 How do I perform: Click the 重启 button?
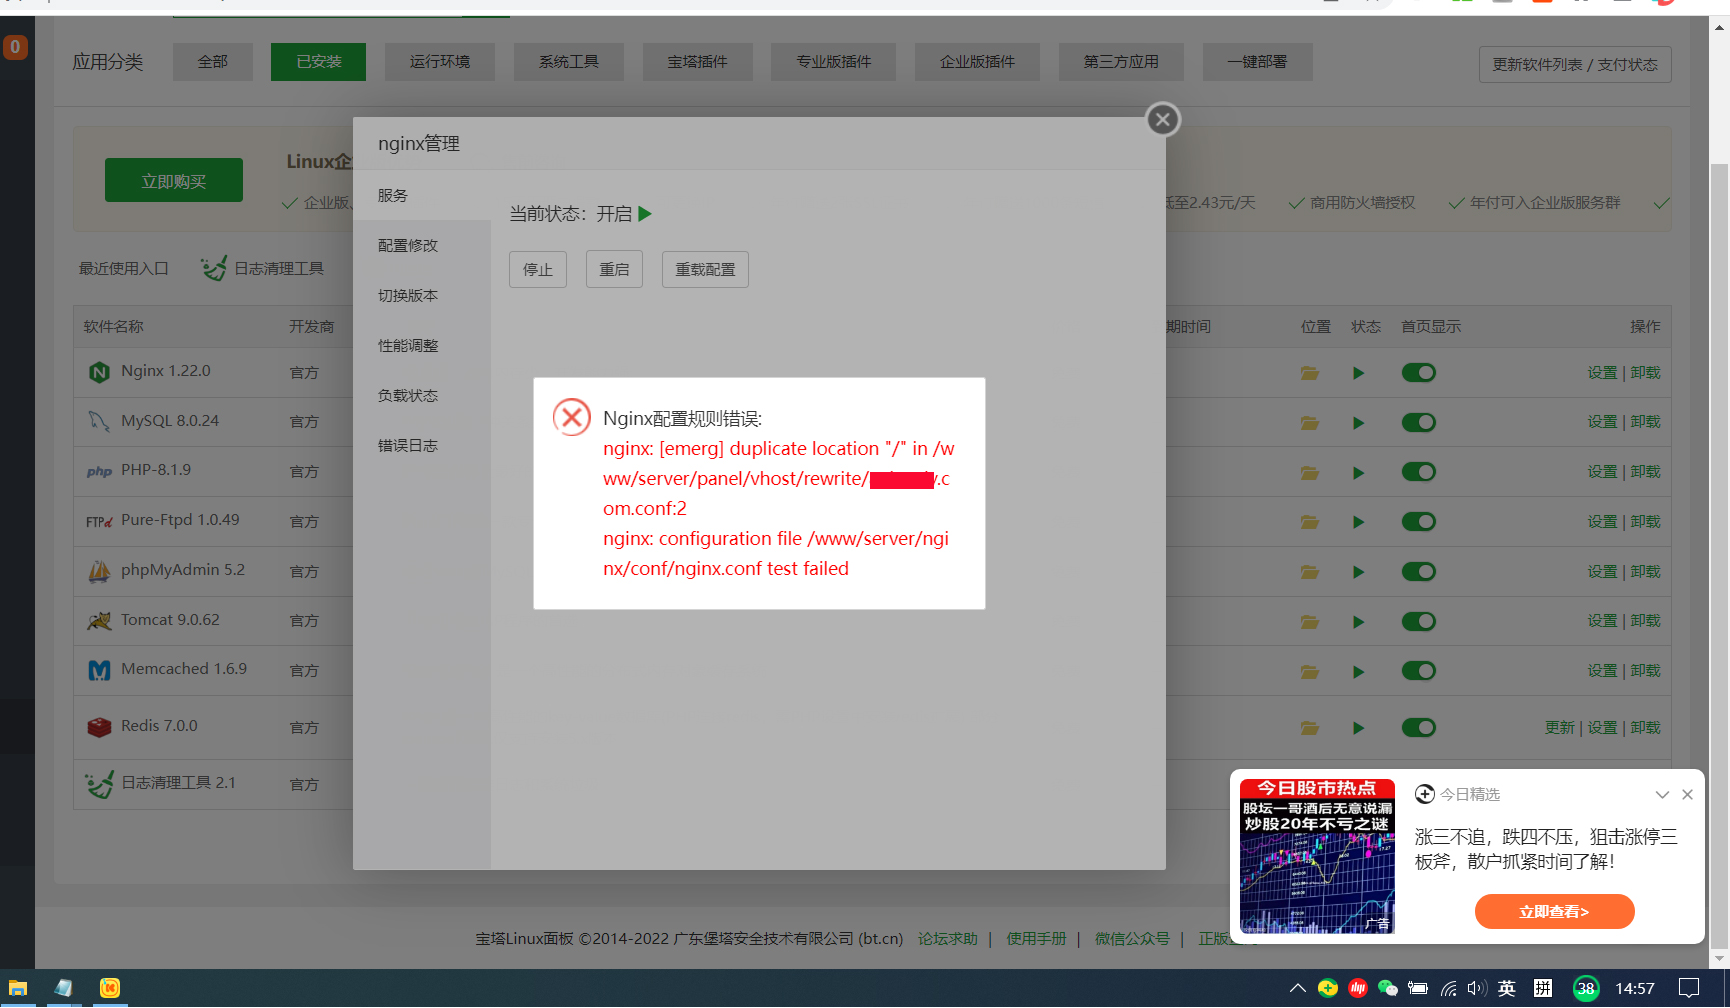click(x=614, y=270)
